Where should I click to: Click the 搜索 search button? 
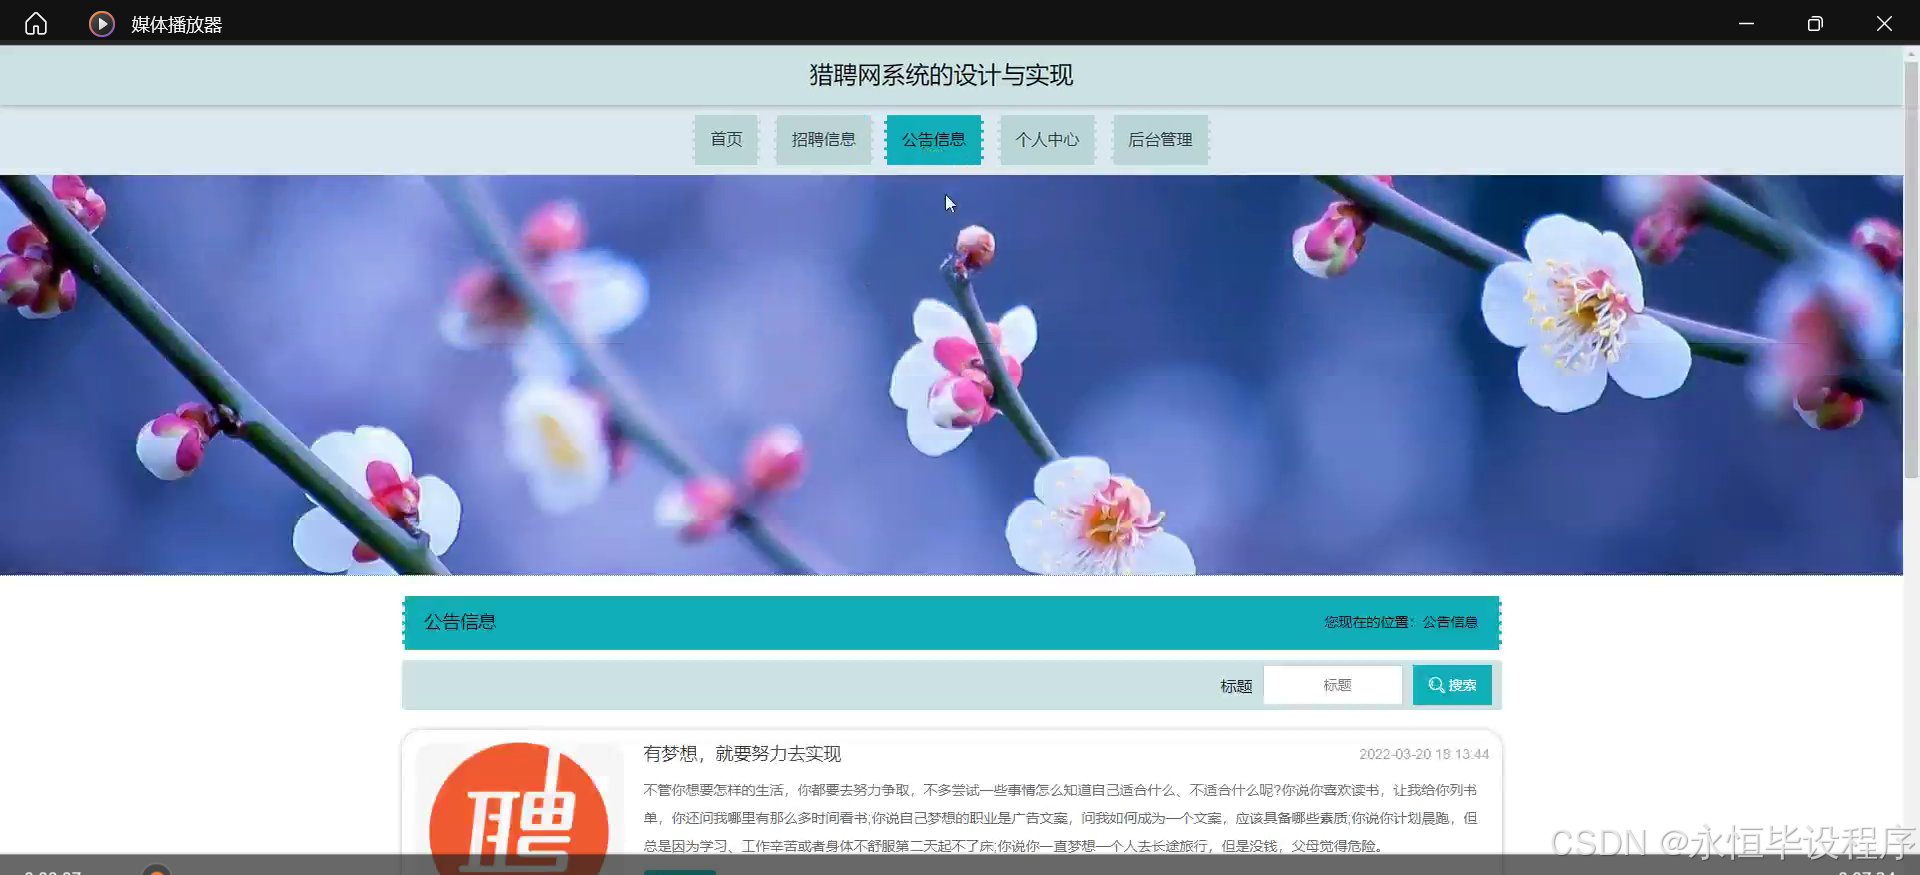click(x=1452, y=685)
